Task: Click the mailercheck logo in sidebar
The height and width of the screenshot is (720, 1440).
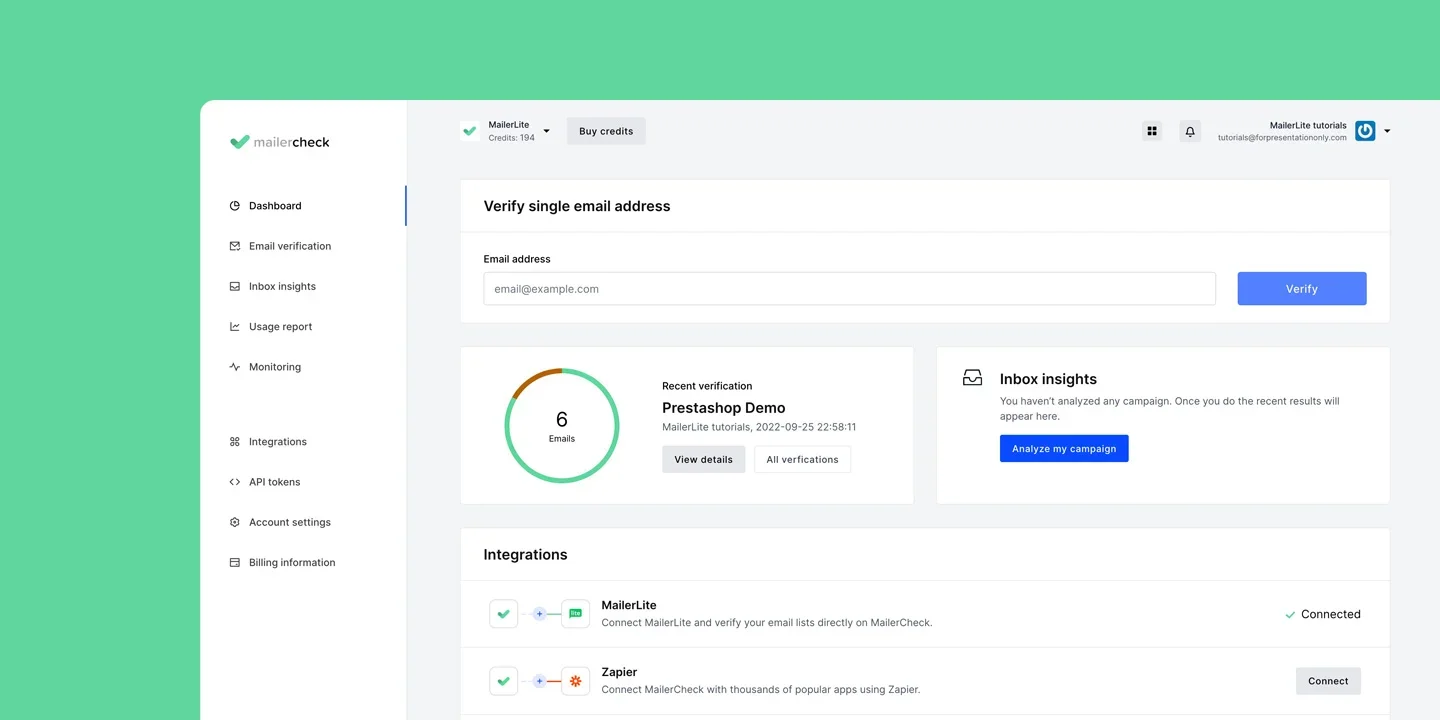Action: [x=279, y=142]
